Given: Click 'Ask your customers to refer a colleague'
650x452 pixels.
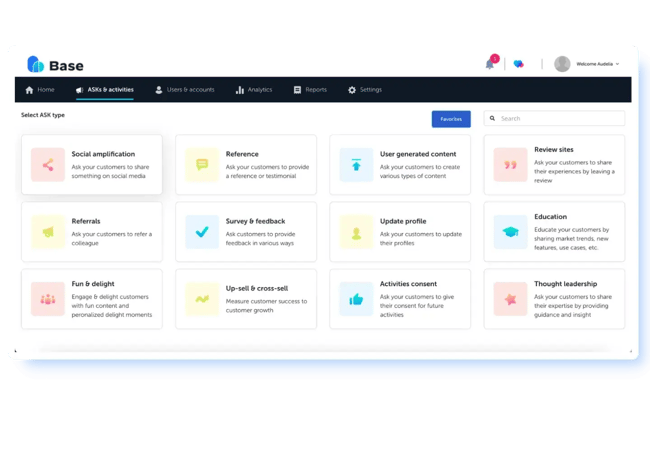Looking at the screenshot, I should (112, 238).
